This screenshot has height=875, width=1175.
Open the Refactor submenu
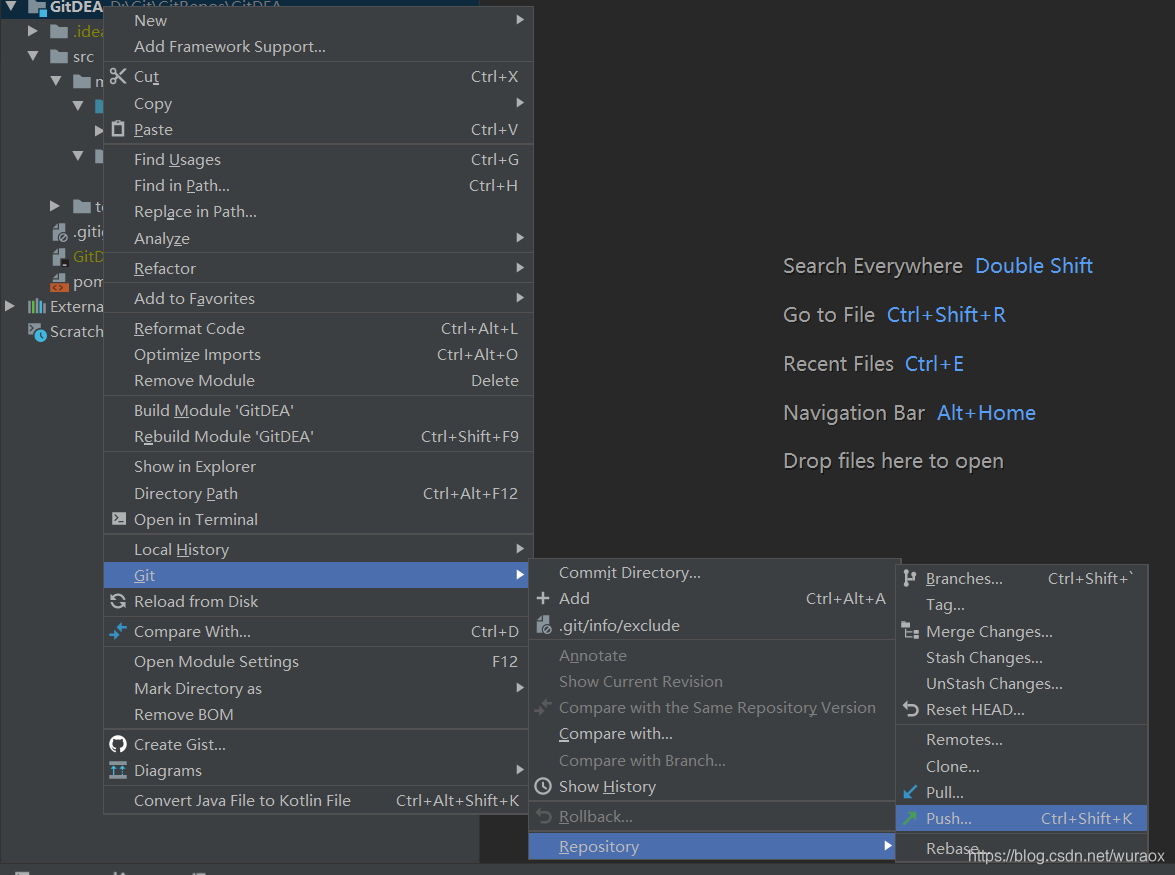(318, 268)
